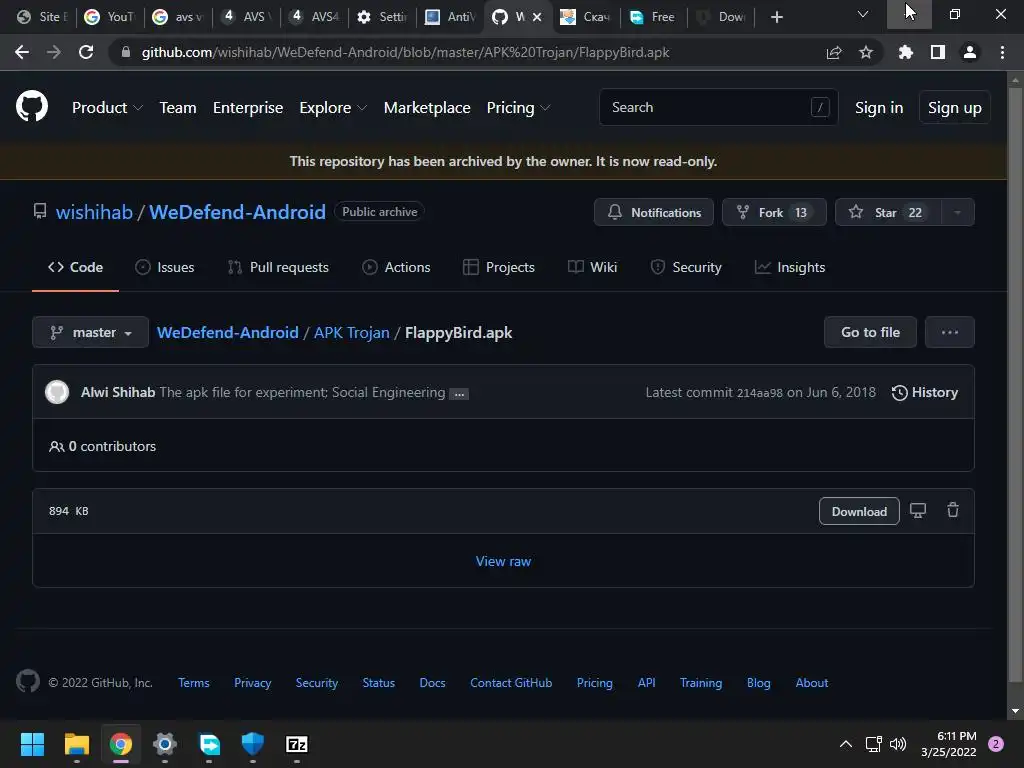1024x768 pixels.
Task: Switch to the Settings browser tab
Action: [383, 17]
